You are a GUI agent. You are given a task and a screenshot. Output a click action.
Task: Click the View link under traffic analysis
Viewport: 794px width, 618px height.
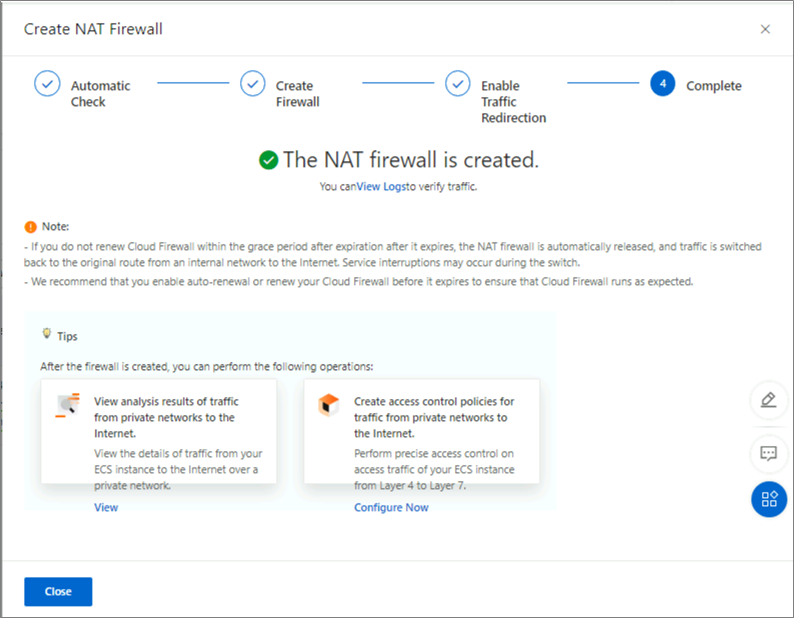[x=106, y=508]
